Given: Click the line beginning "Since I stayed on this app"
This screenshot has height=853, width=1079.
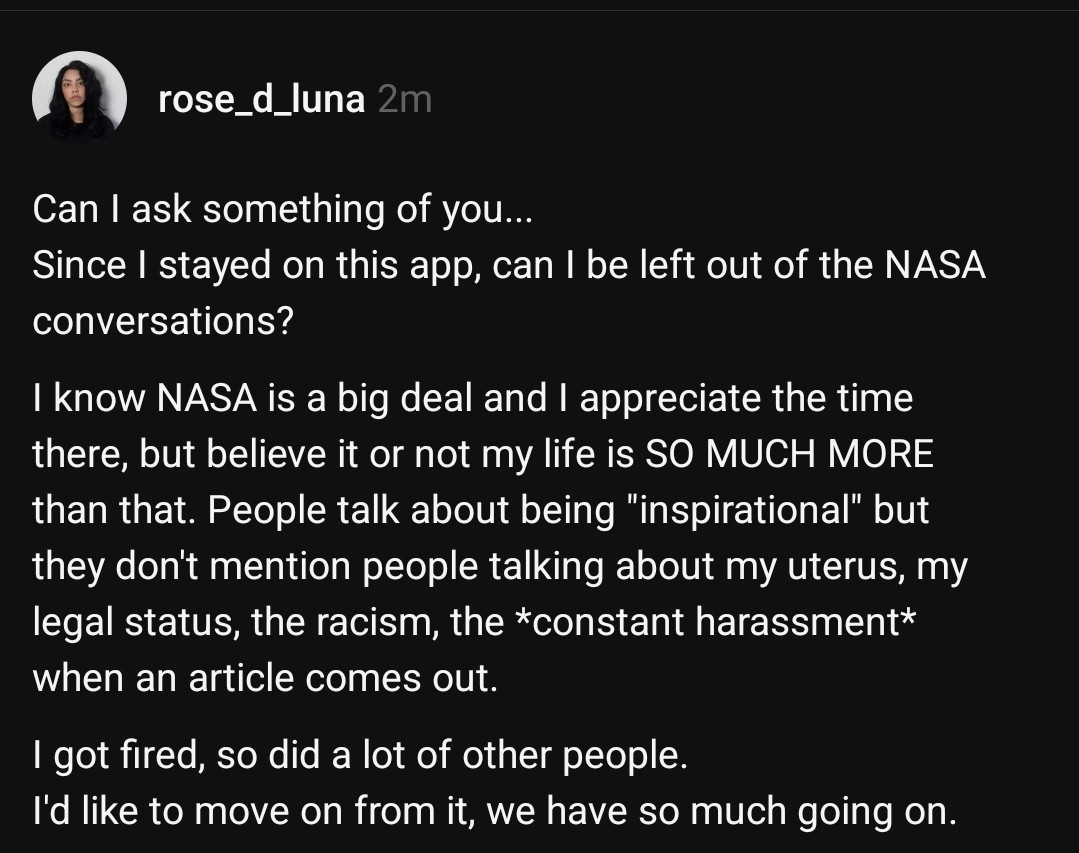Looking at the screenshot, I should pyautogui.click(x=509, y=265).
